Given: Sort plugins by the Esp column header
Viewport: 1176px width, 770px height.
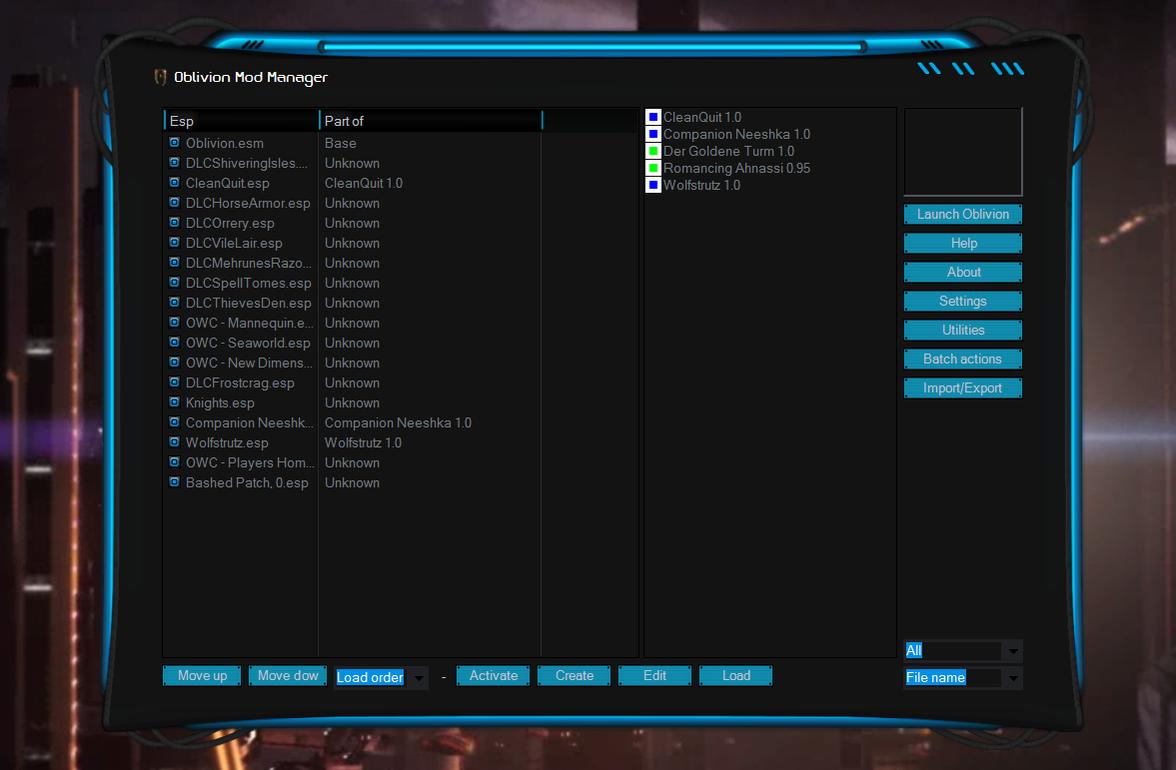Looking at the screenshot, I should click(240, 121).
